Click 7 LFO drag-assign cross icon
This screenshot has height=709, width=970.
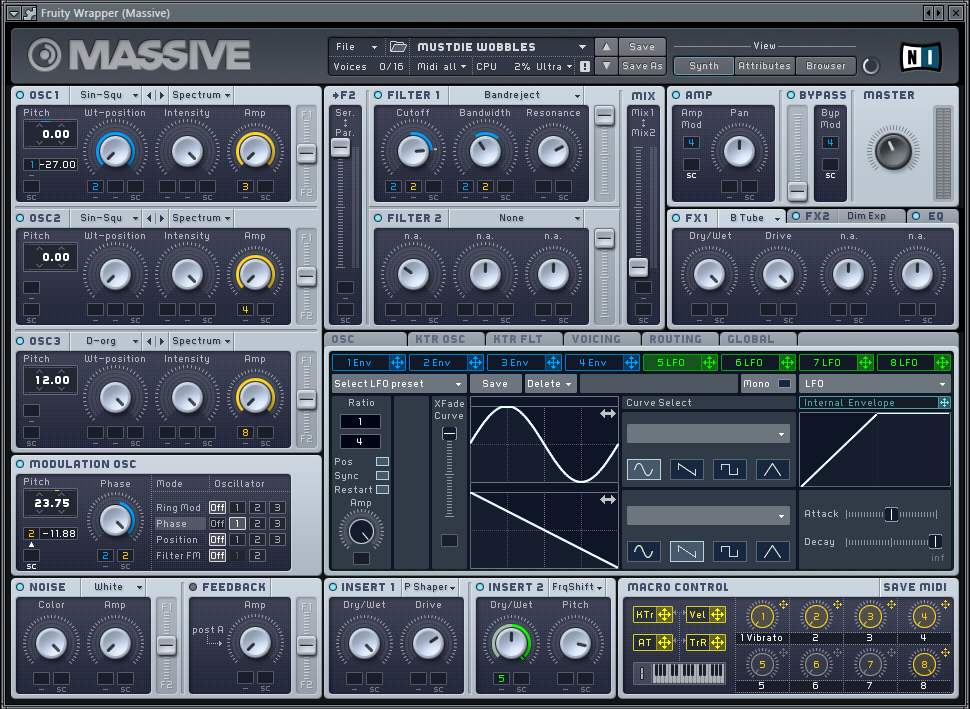pos(865,363)
